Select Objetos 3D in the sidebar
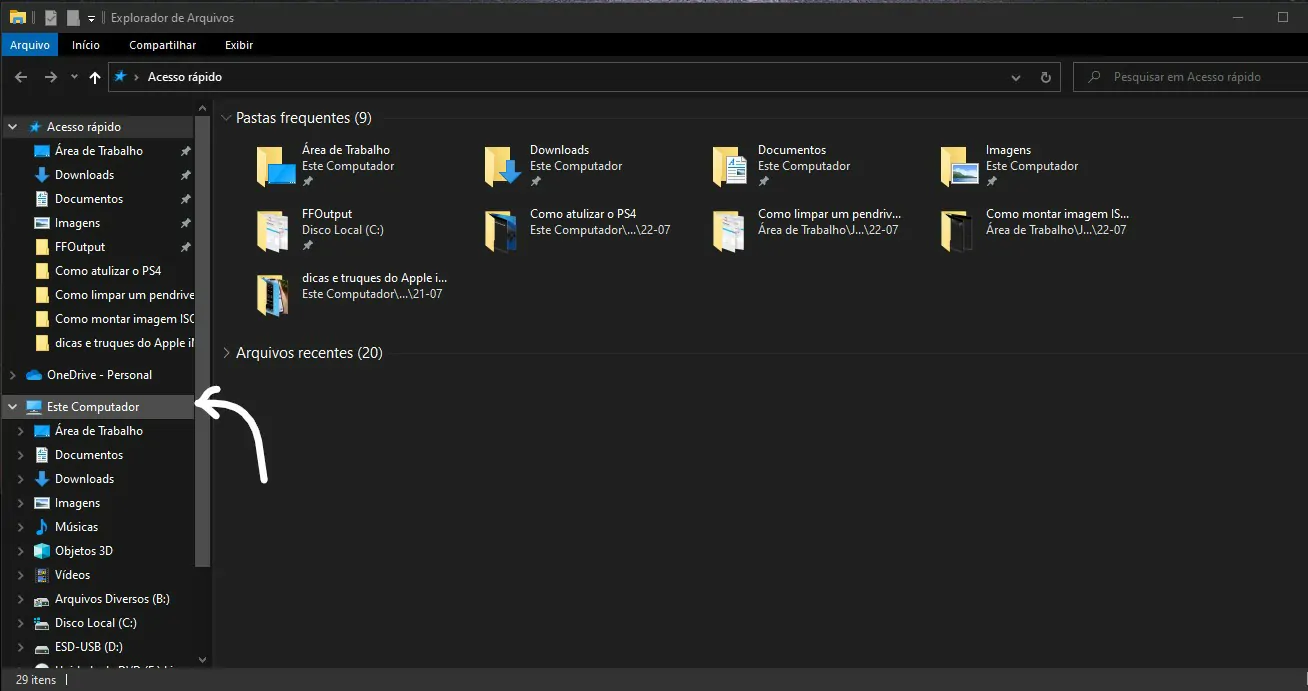1308x691 pixels. point(84,551)
